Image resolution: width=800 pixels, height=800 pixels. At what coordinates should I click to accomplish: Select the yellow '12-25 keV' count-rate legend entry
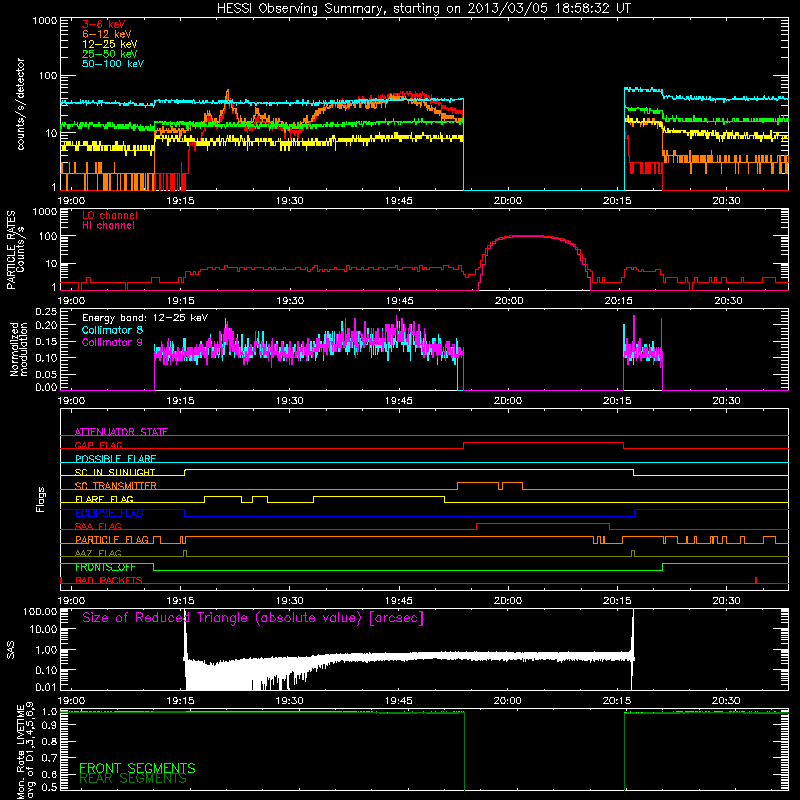pos(110,44)
